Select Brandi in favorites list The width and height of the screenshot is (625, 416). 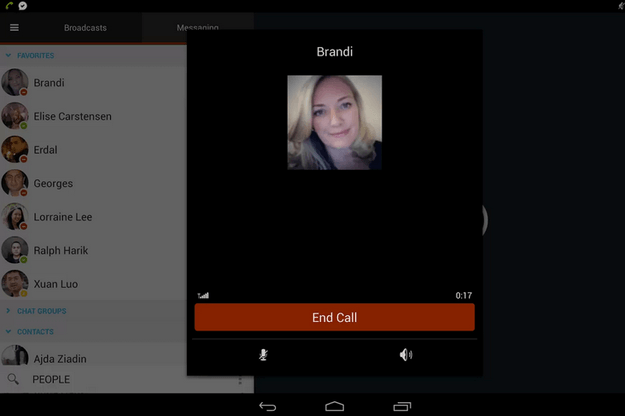point(93,82)
